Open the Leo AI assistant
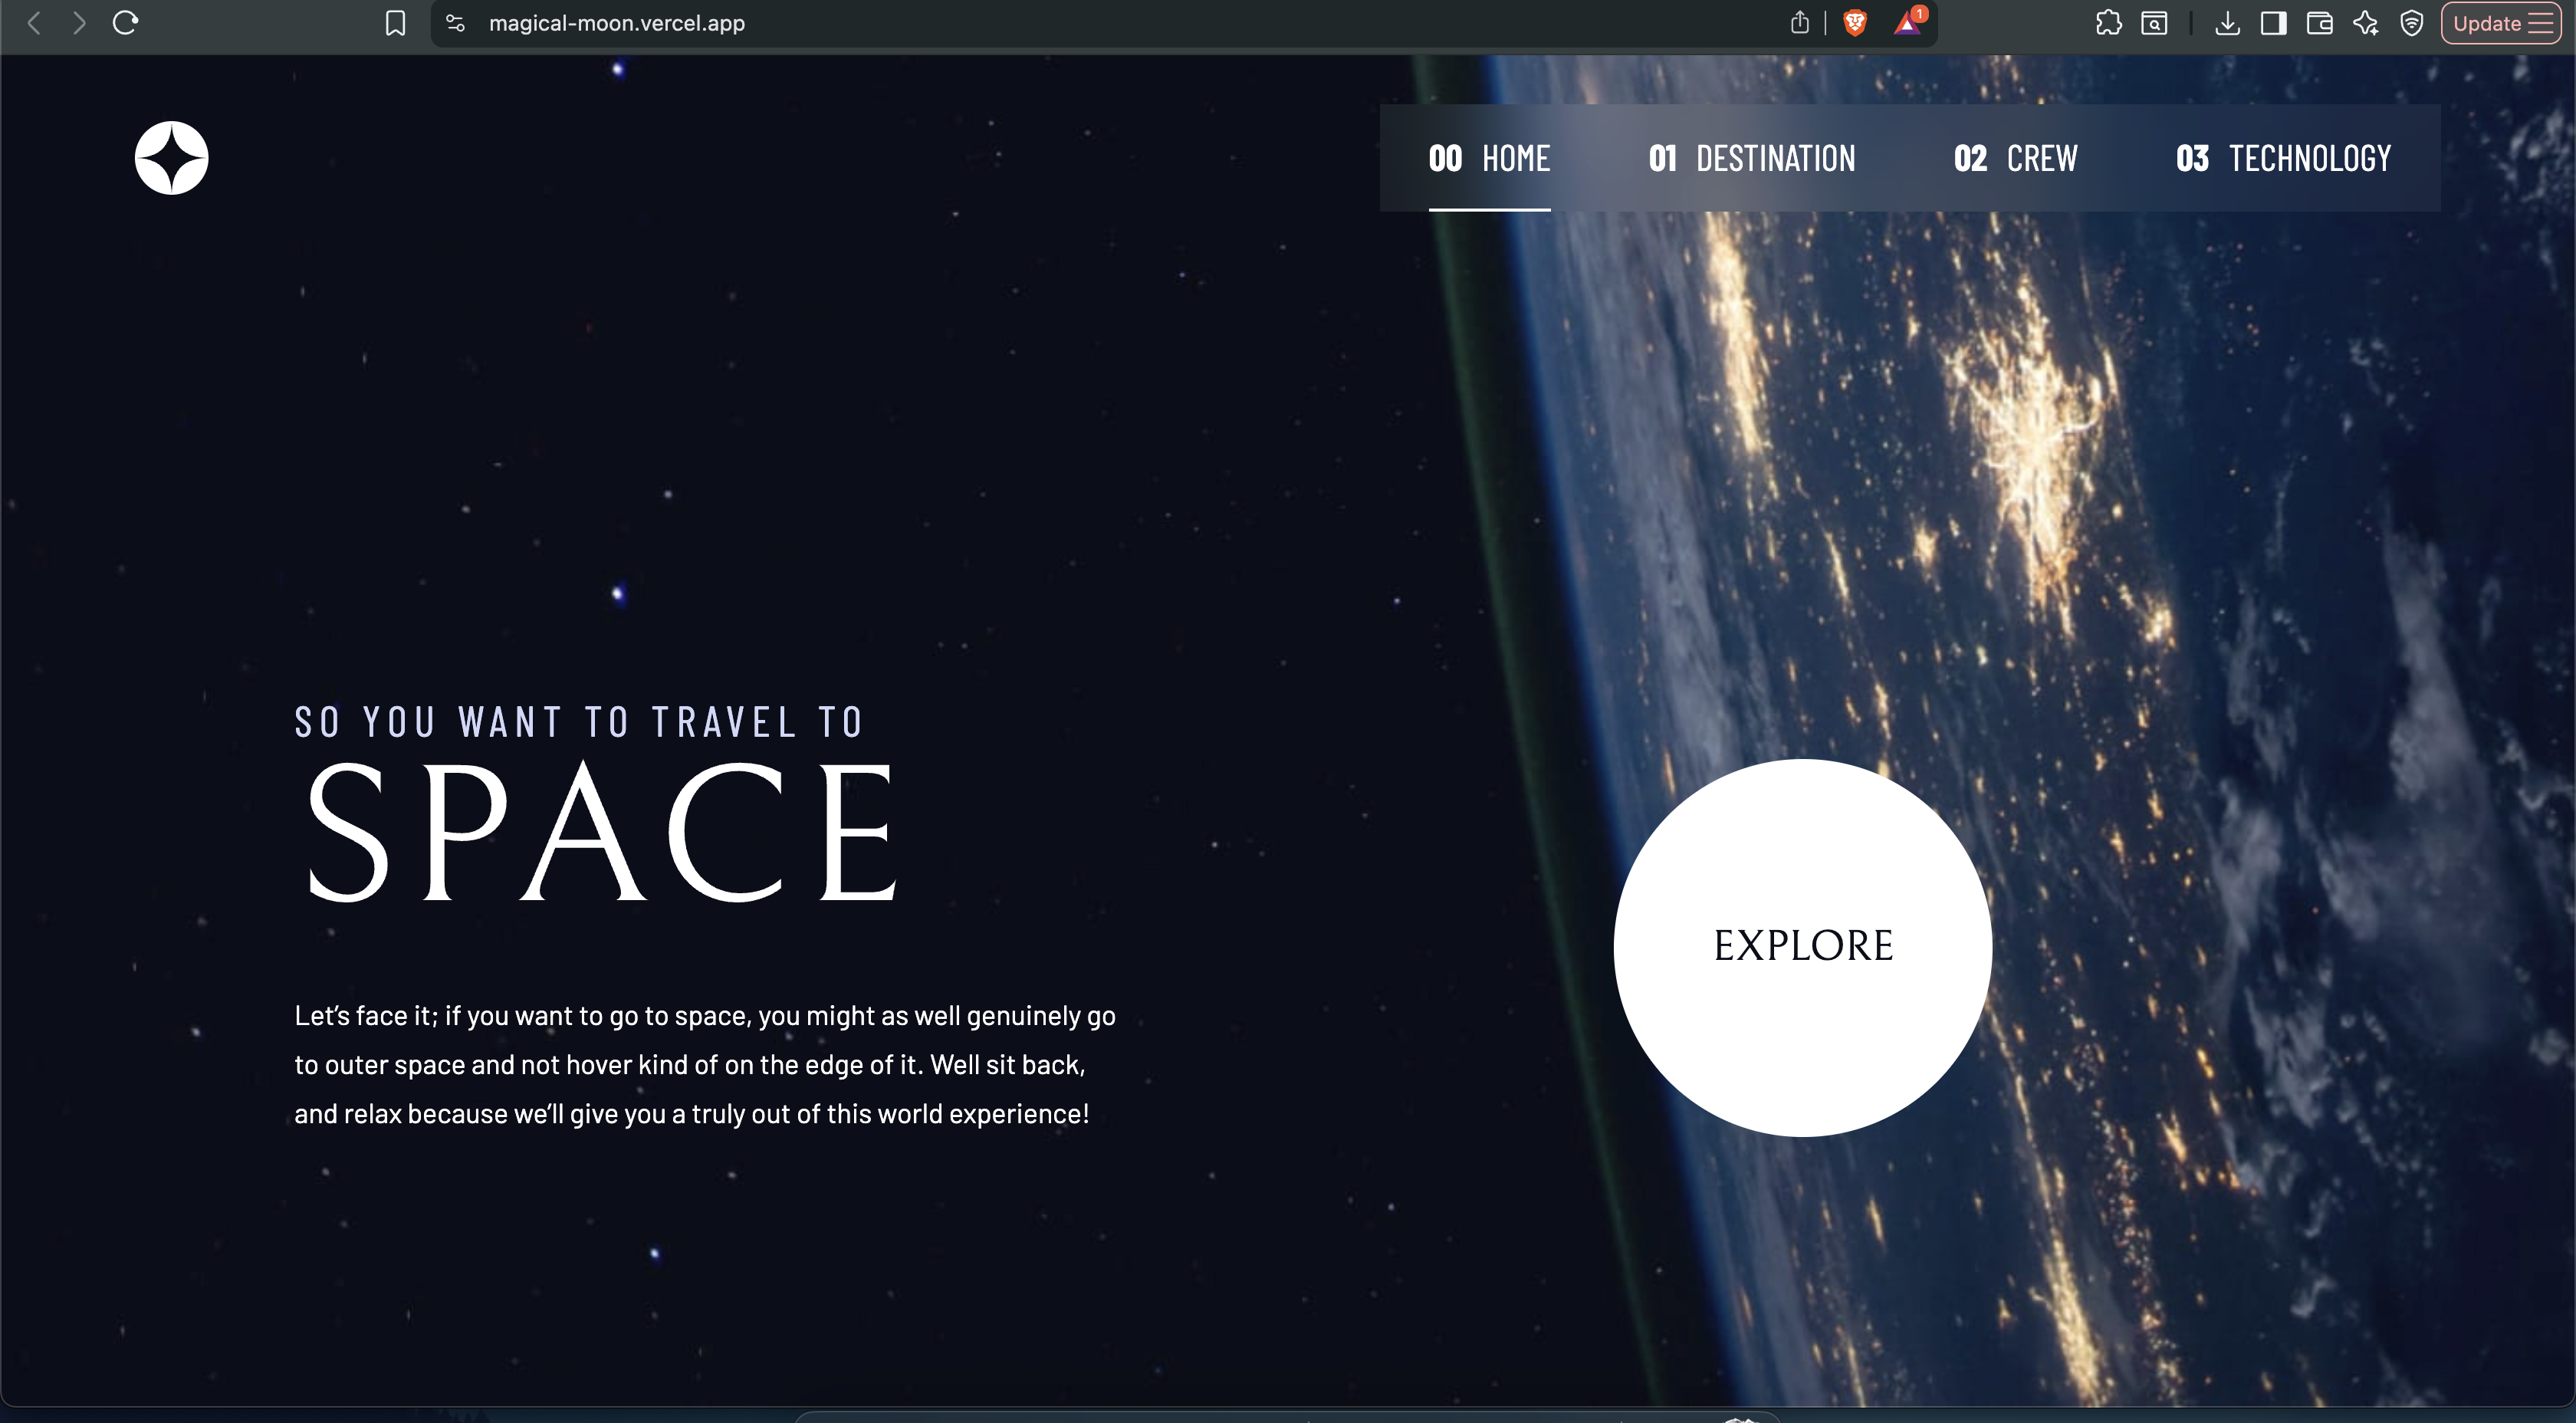Viewport: 2576px width, 1423px height. click(x=2365, y=22)
